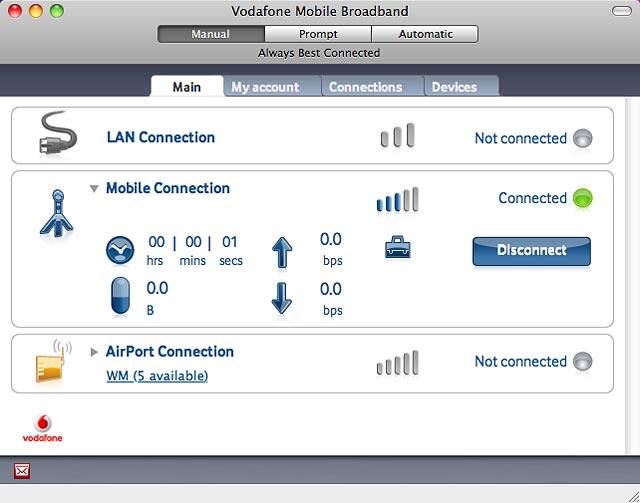
Task: Click the AirPort Connection signal bars
Action: point(398,363)
